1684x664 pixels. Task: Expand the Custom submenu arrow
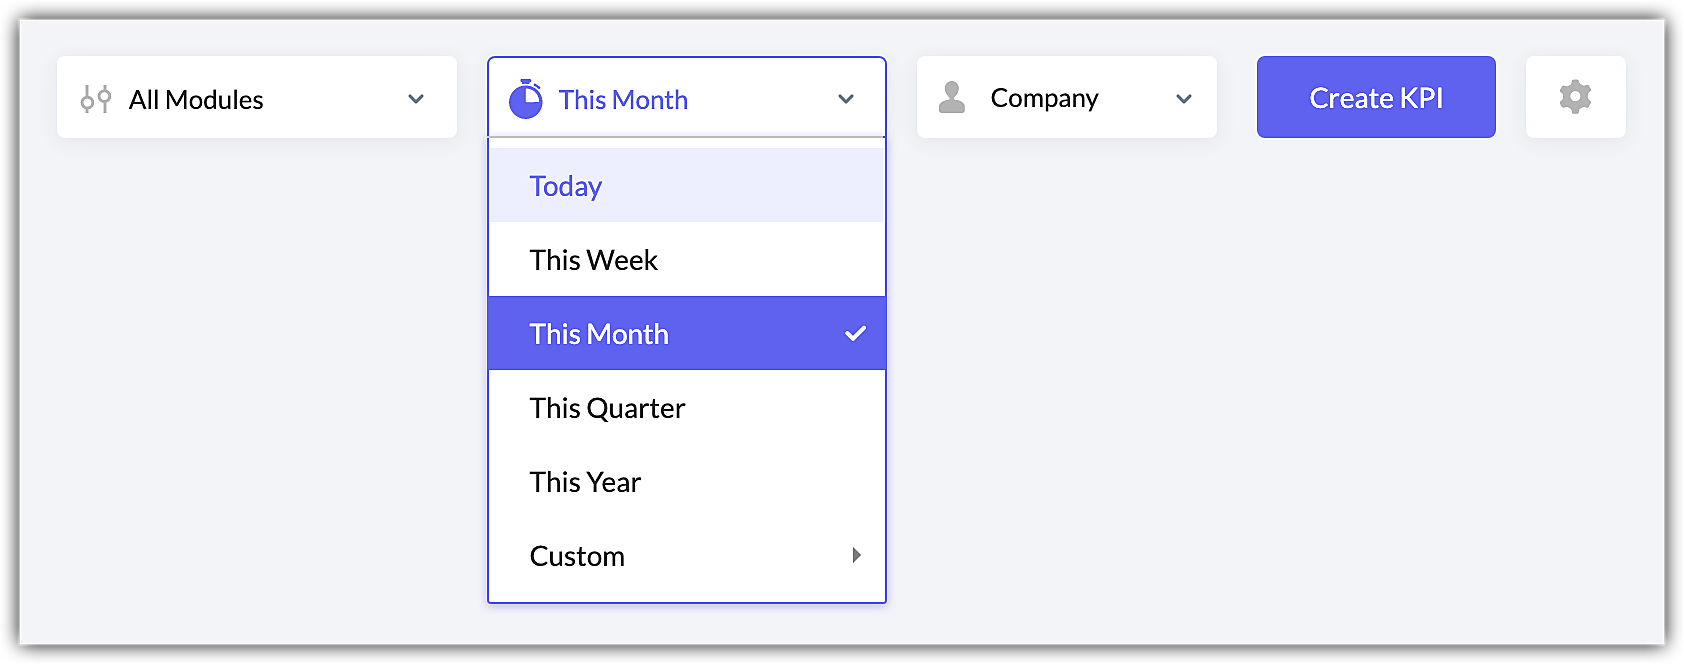(856, 555)
